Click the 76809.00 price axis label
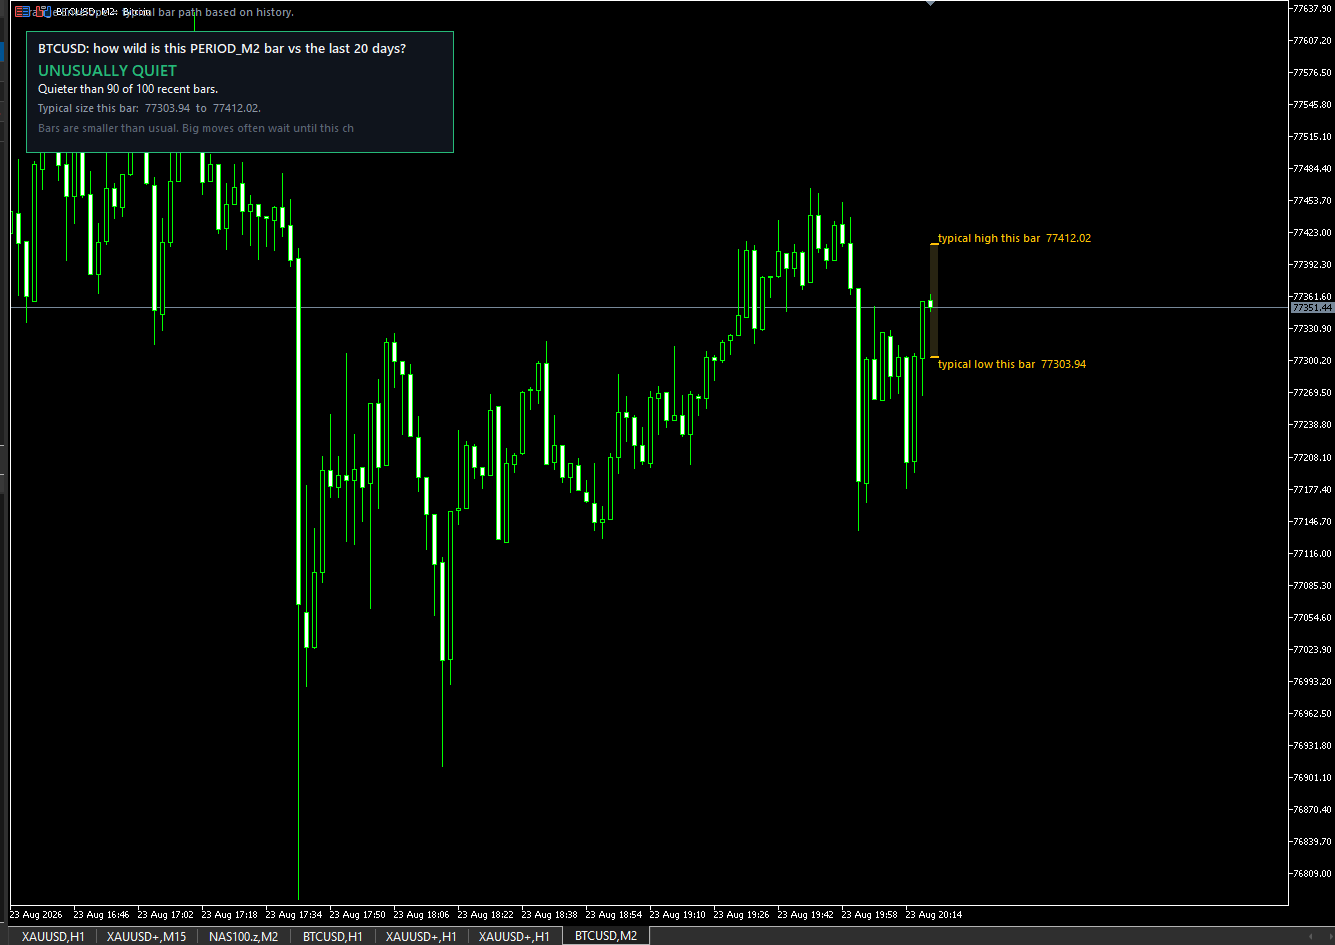Viewport: 1335px width, 945px height. coord(1312,873)
